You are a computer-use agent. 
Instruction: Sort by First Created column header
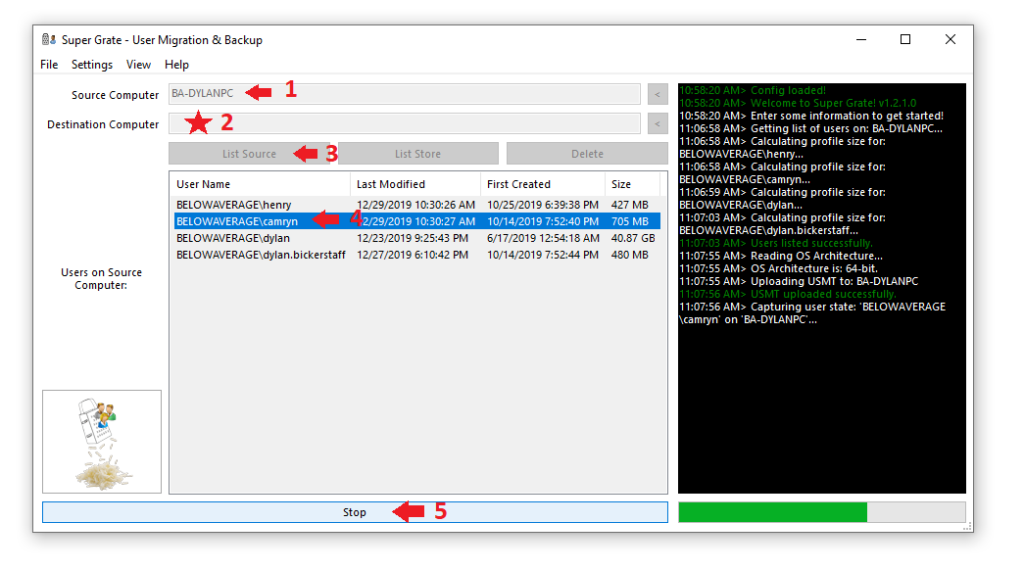click(x=543, y=184)
